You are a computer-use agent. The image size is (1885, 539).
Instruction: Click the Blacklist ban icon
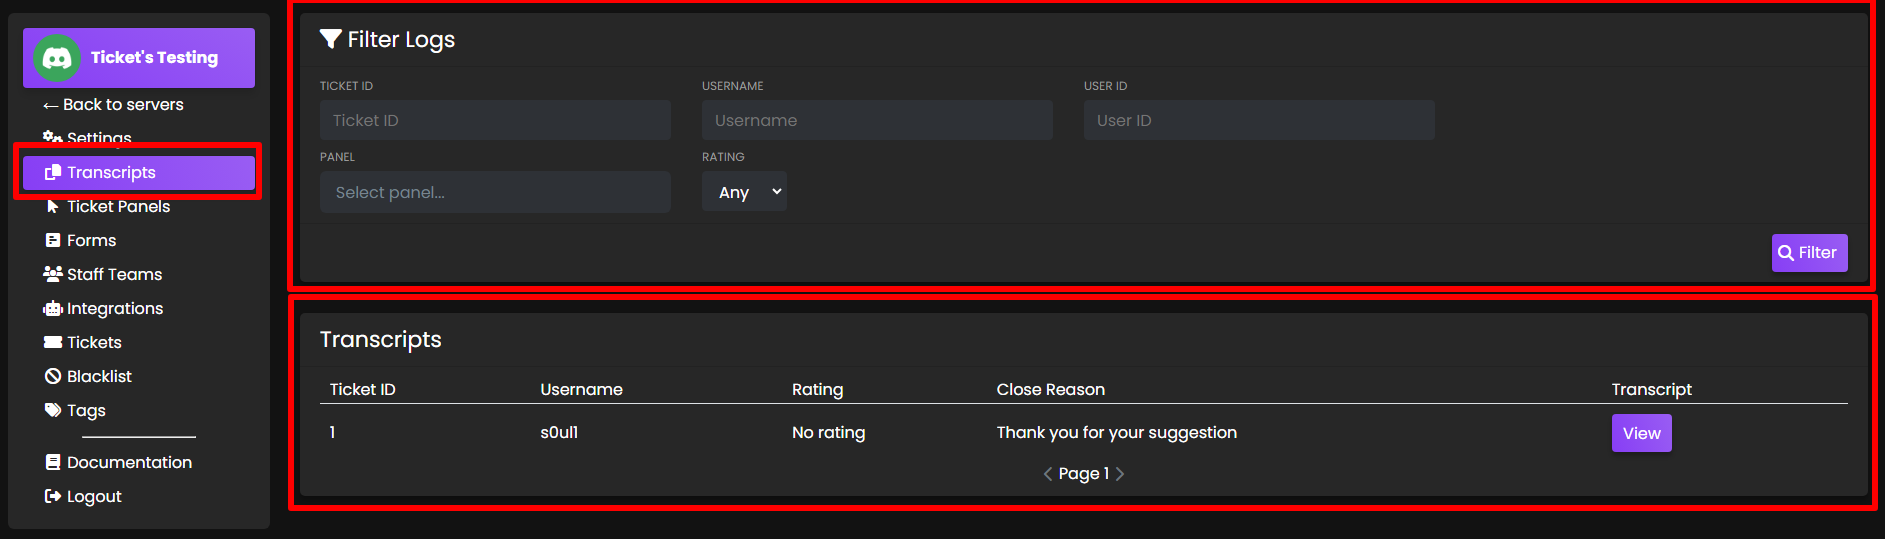[x=53, y=377]
